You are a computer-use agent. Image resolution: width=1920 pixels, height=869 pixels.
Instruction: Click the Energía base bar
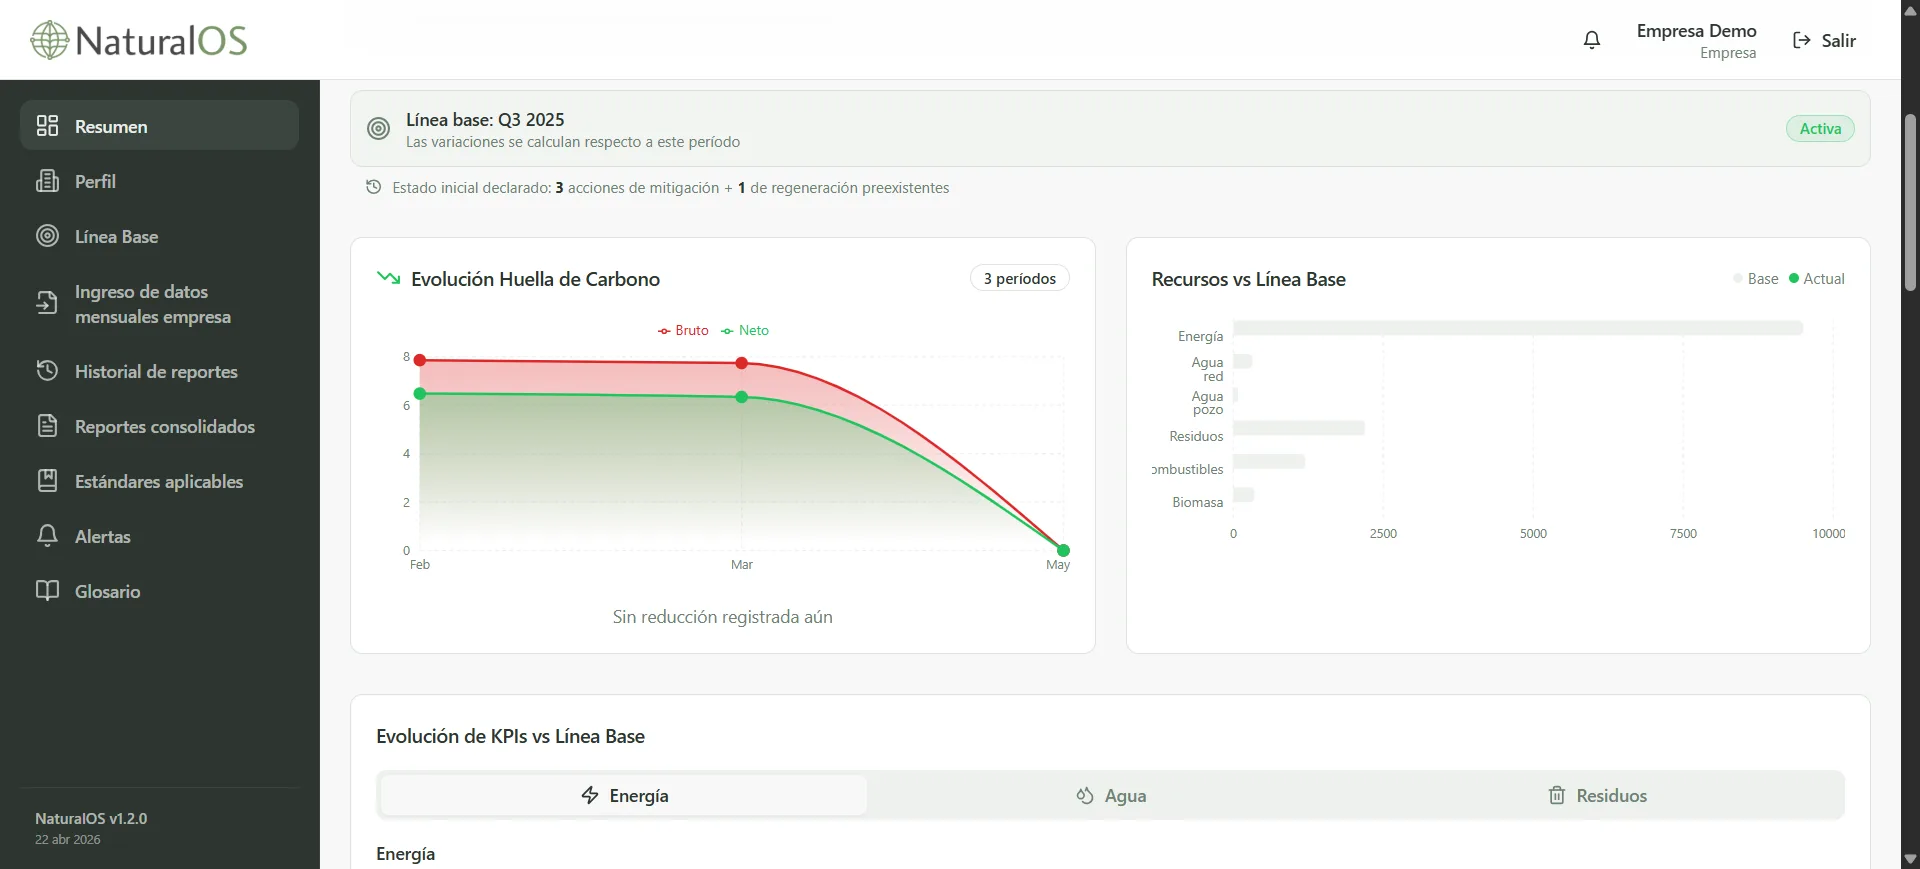click(x=1518, y=328)
